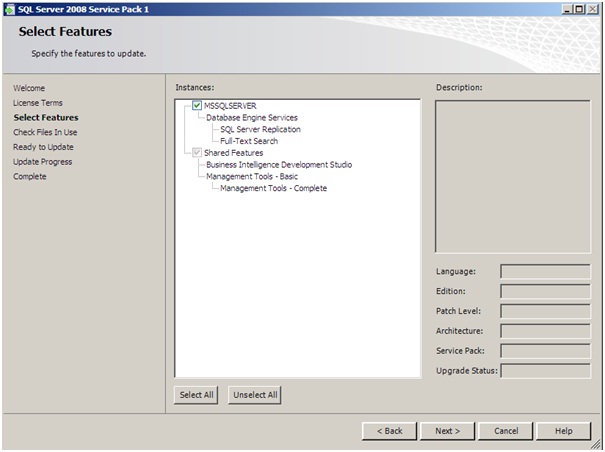Screen dimensions: 605x452
Task: Go back with the Back button
Action: point(389,431)
